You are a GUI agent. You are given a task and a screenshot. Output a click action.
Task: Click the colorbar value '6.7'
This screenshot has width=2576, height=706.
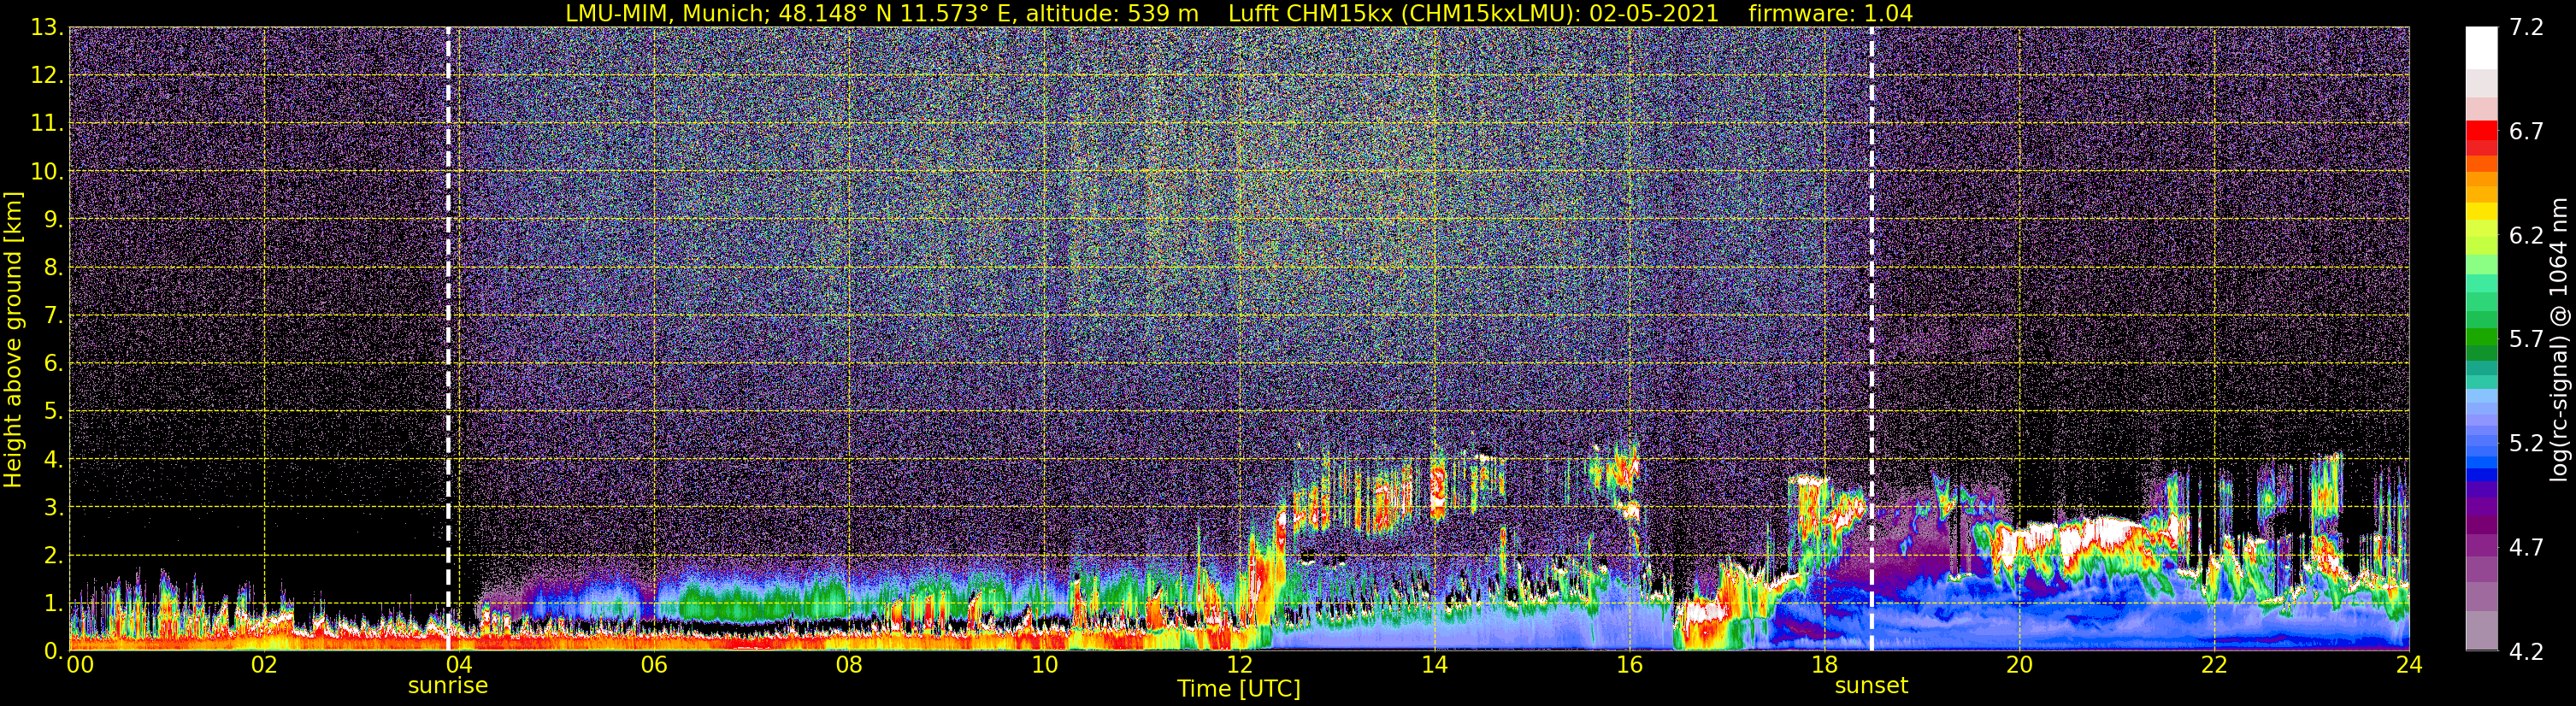click(2526, 132)
